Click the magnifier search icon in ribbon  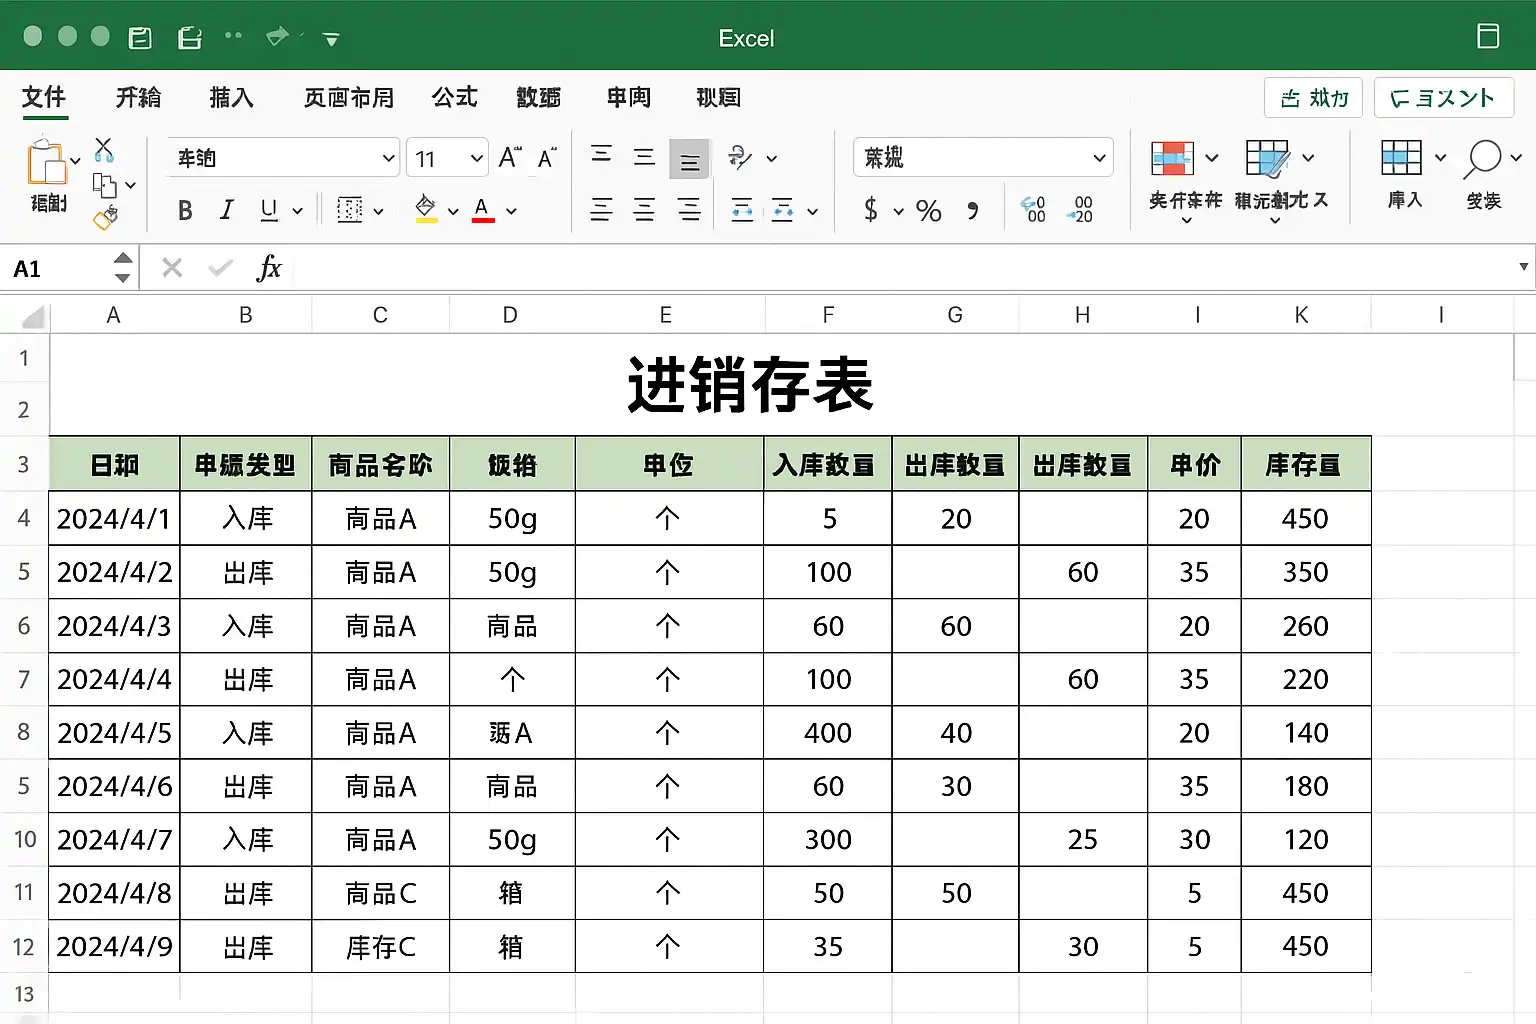[1483, 159]
